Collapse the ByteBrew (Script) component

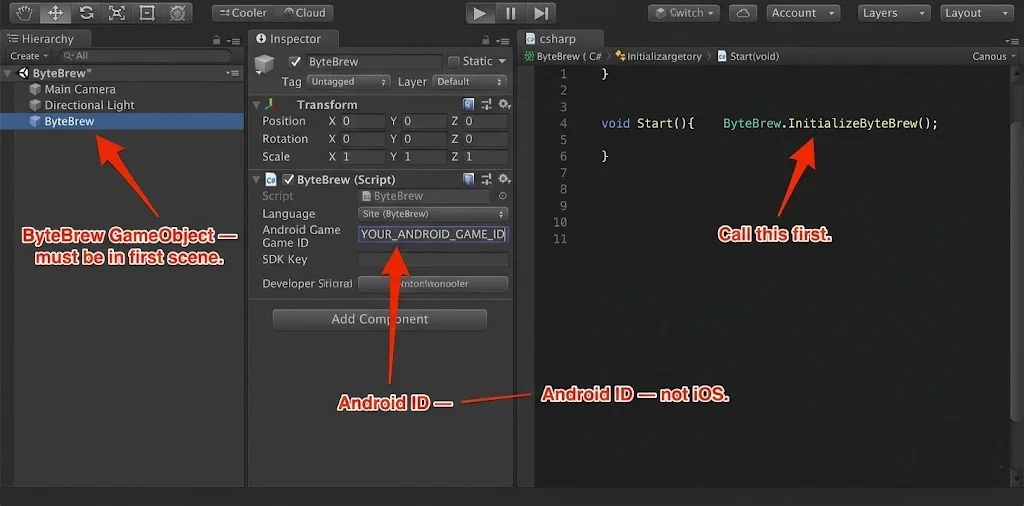[x=257, y=180]
